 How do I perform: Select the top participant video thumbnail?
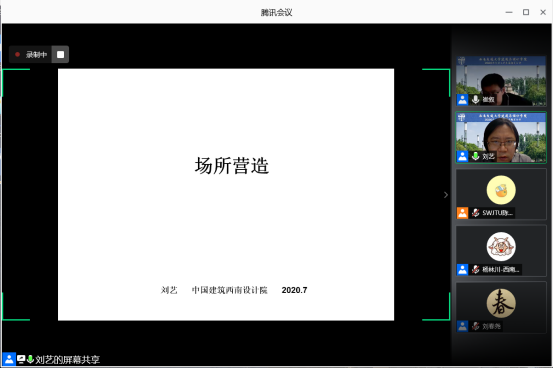tap(501, 81)
